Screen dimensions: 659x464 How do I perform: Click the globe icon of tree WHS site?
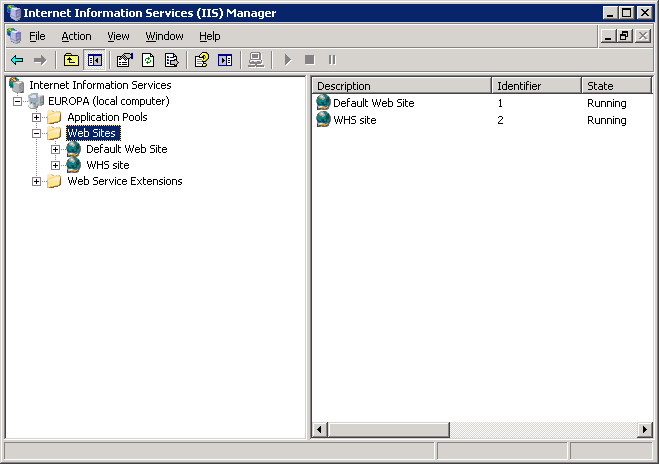(x=74, y=165)
